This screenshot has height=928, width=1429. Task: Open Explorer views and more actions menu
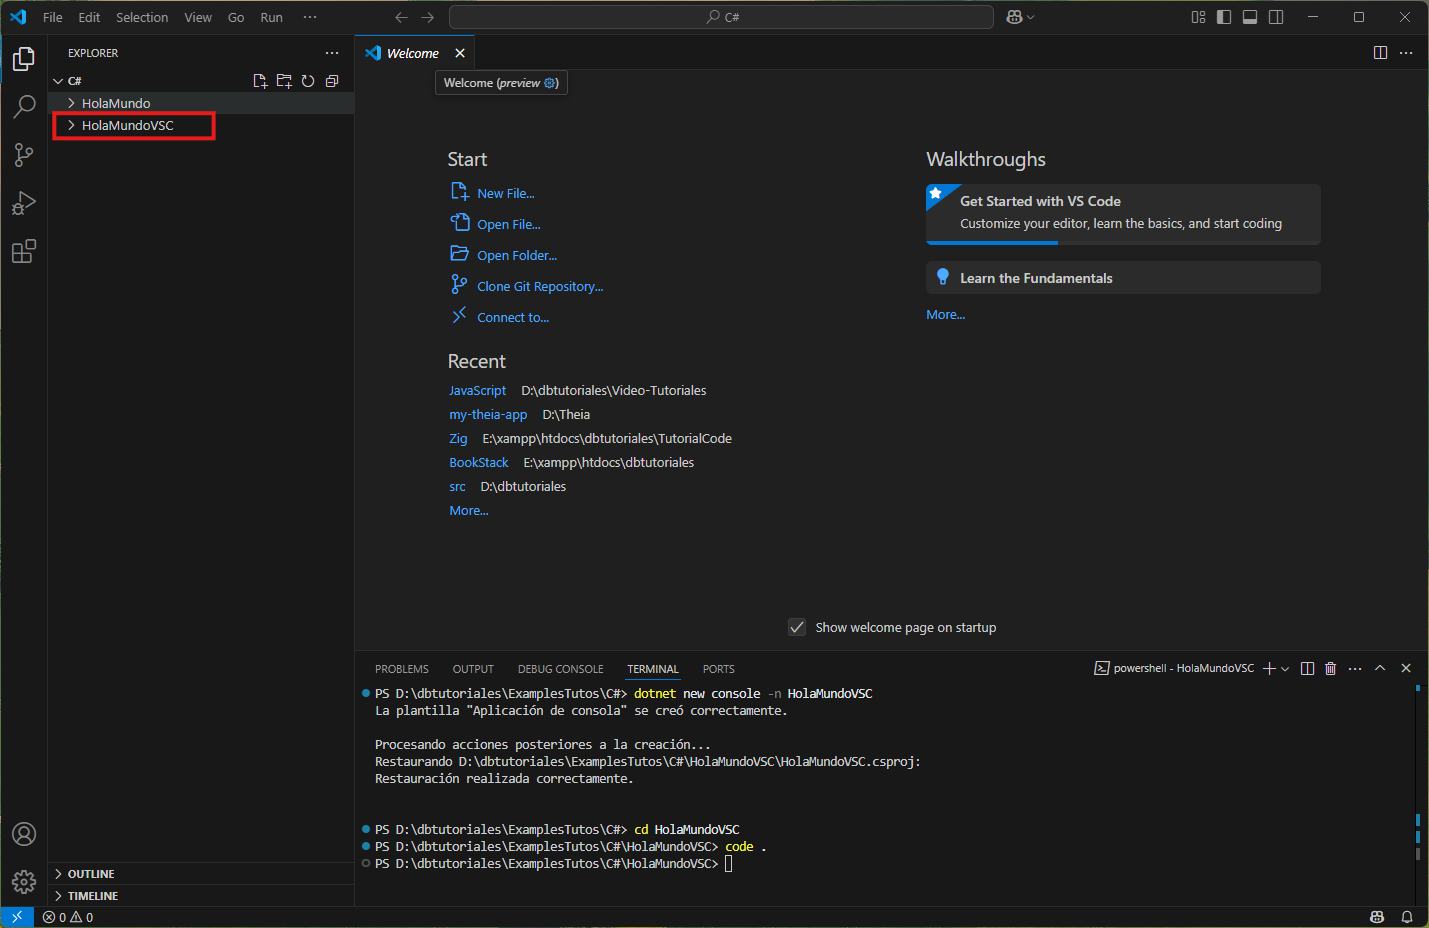click(332, 53)
